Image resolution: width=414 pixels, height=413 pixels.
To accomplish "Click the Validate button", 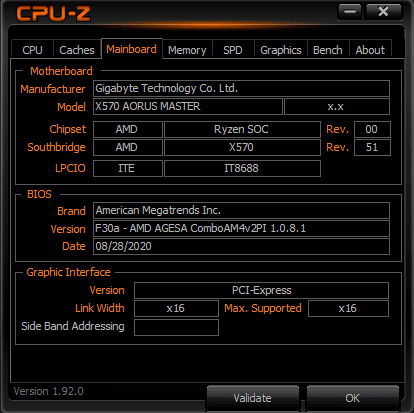I will [x=253, y=398].
